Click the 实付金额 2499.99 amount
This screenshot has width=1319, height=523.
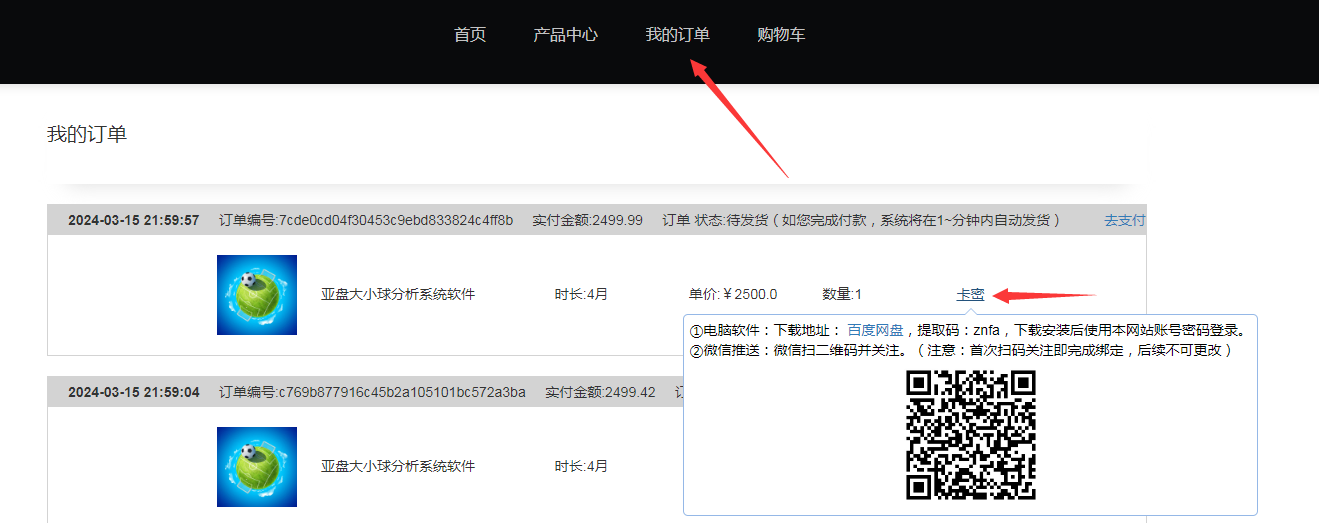coord(587,220)
